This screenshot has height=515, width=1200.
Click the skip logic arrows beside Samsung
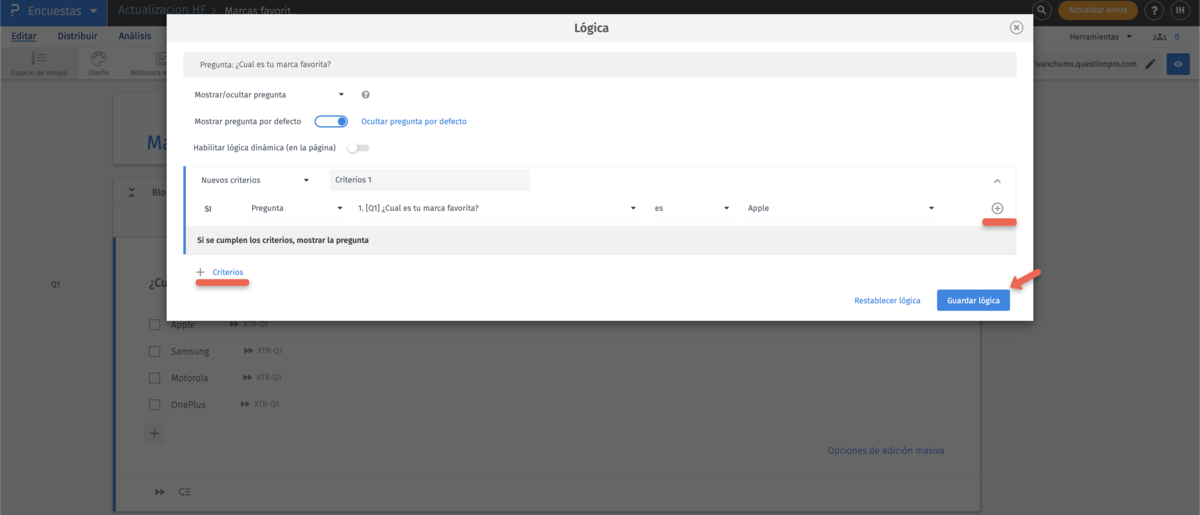[x=249, y=351]
